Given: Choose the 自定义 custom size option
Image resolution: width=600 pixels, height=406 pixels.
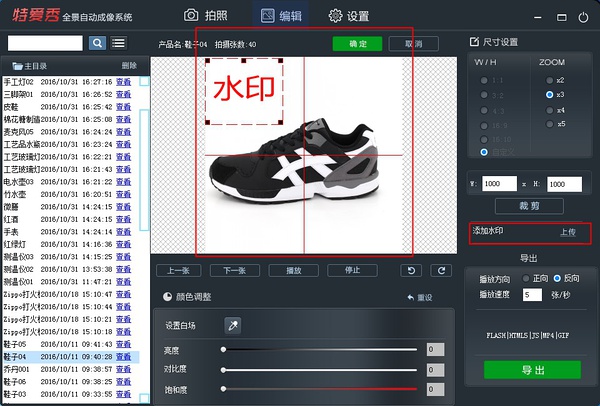Looking at the screenshot, I should [x=484, y=152].
